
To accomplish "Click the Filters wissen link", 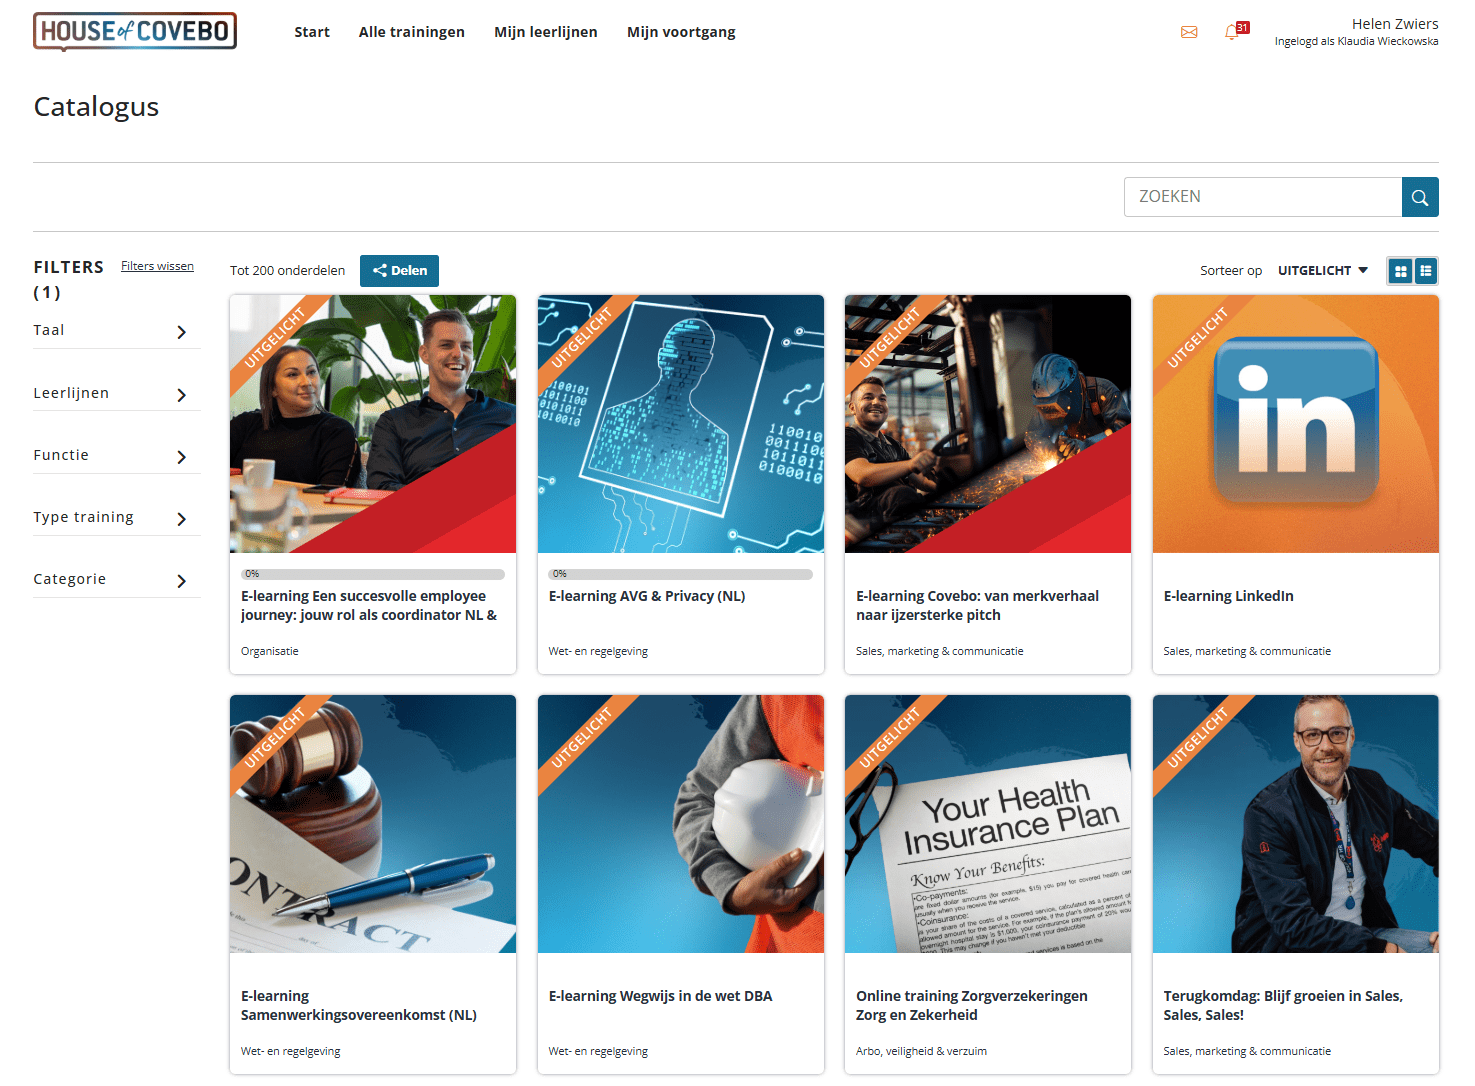I will [157, 265].
